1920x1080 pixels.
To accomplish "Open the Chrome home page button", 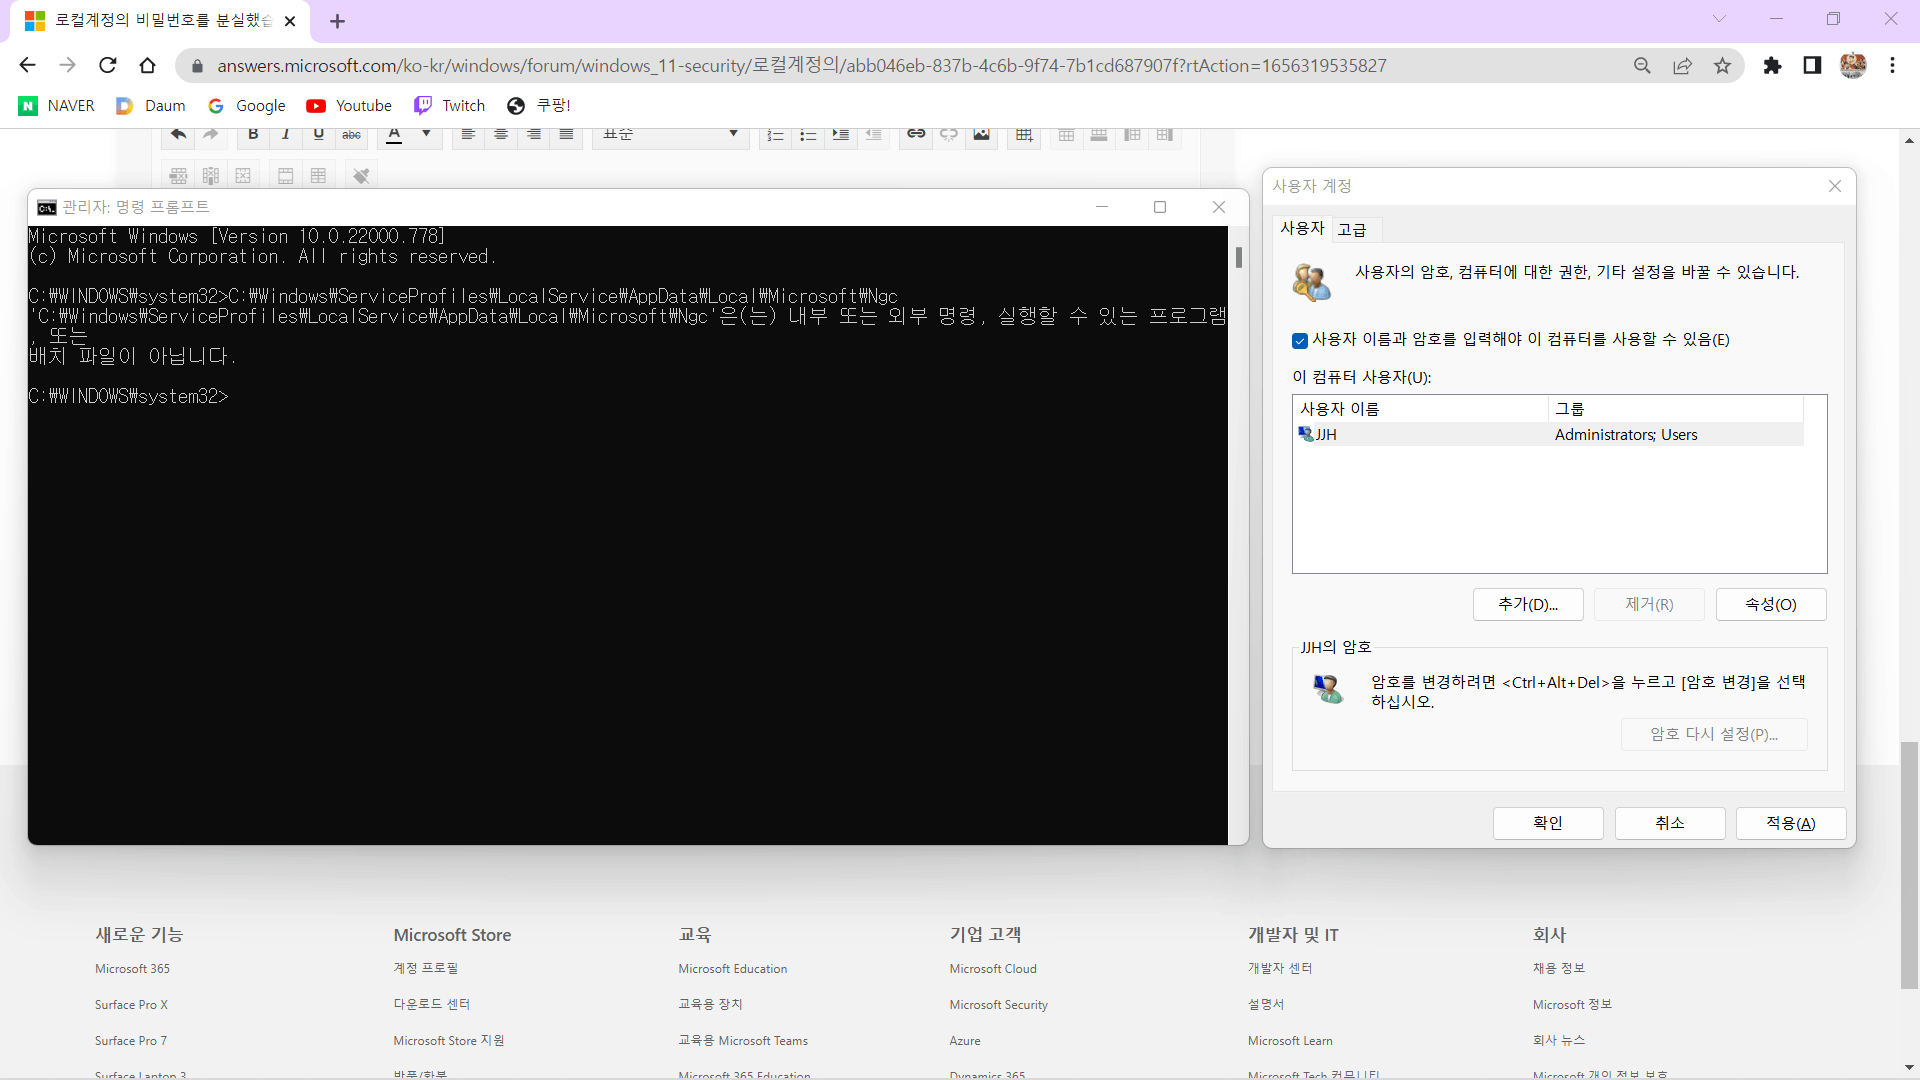I will point(148,65).
